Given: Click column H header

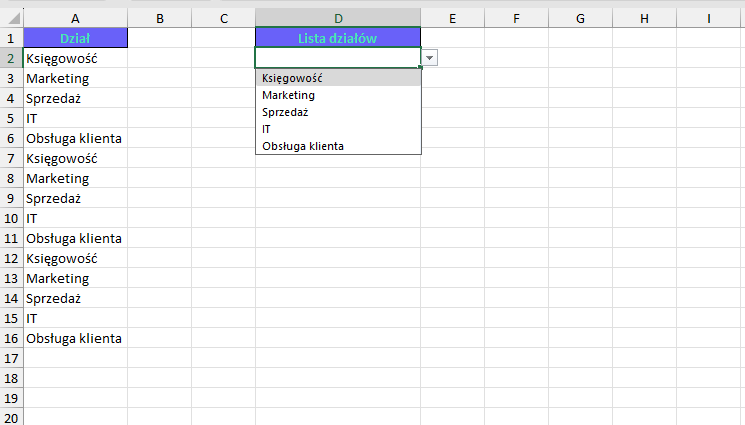Looking at the screenshot, I should [x=643, y=18].
